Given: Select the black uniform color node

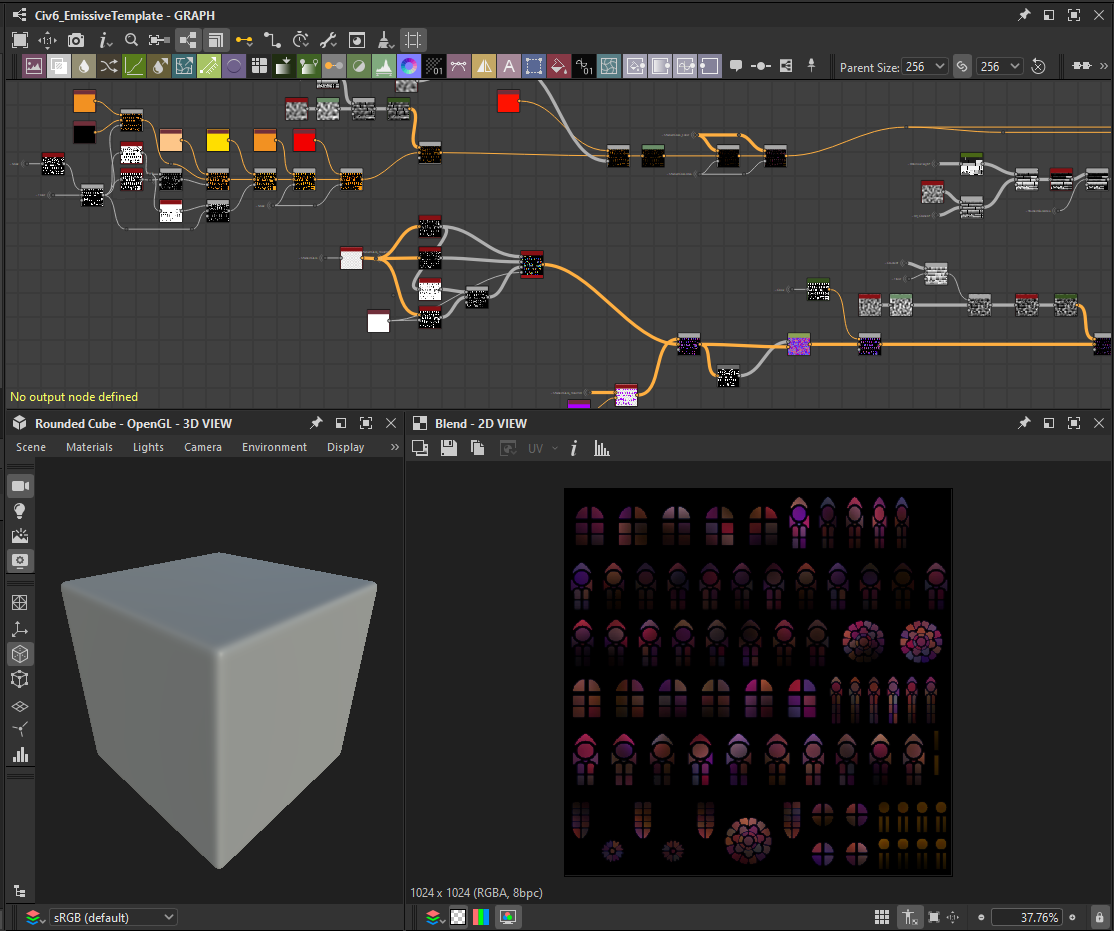Looking at the screenshot, I should [85, 132].
